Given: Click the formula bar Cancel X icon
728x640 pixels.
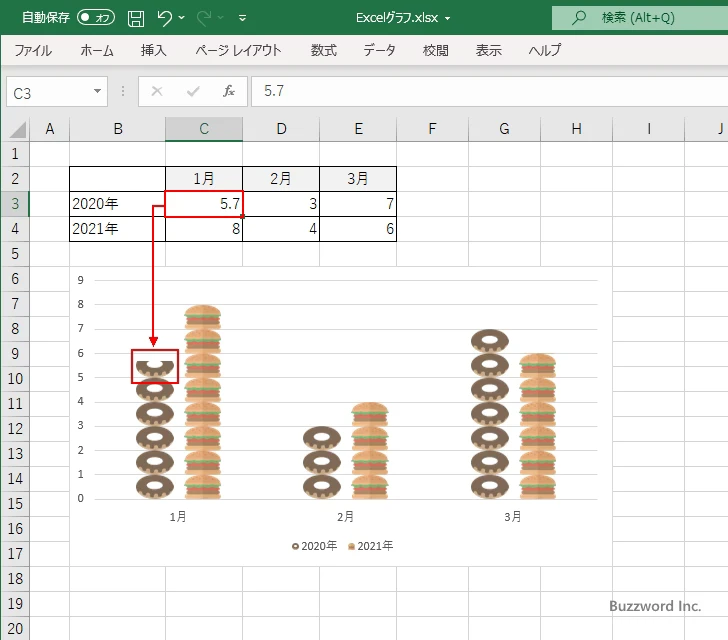Looking at the screenshot, I should pyautogui.click(x=156, y=91).
